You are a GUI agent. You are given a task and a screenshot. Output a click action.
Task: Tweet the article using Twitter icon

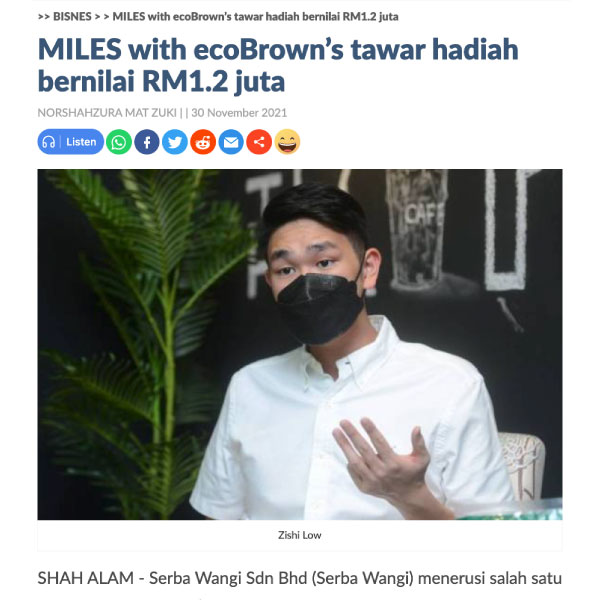point(174,142)
